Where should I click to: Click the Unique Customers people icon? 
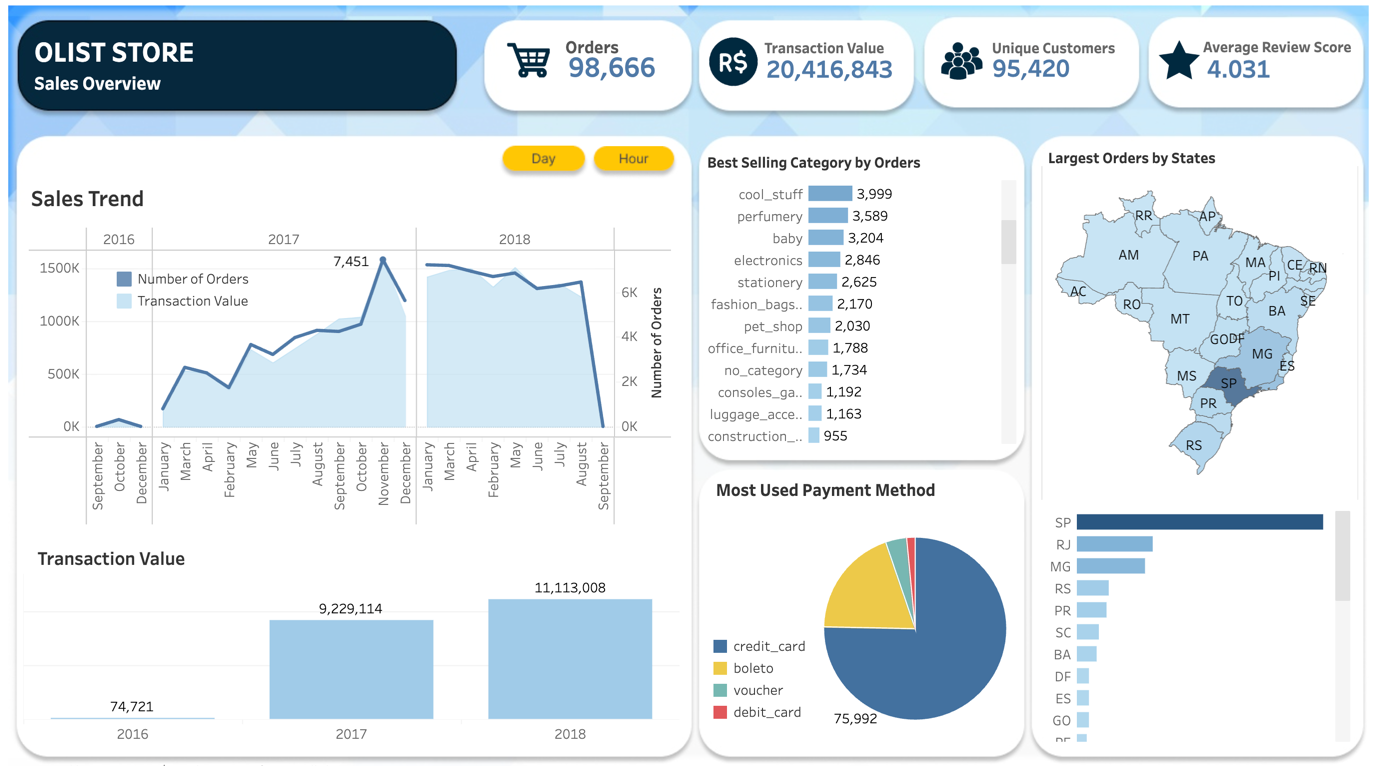961,61
